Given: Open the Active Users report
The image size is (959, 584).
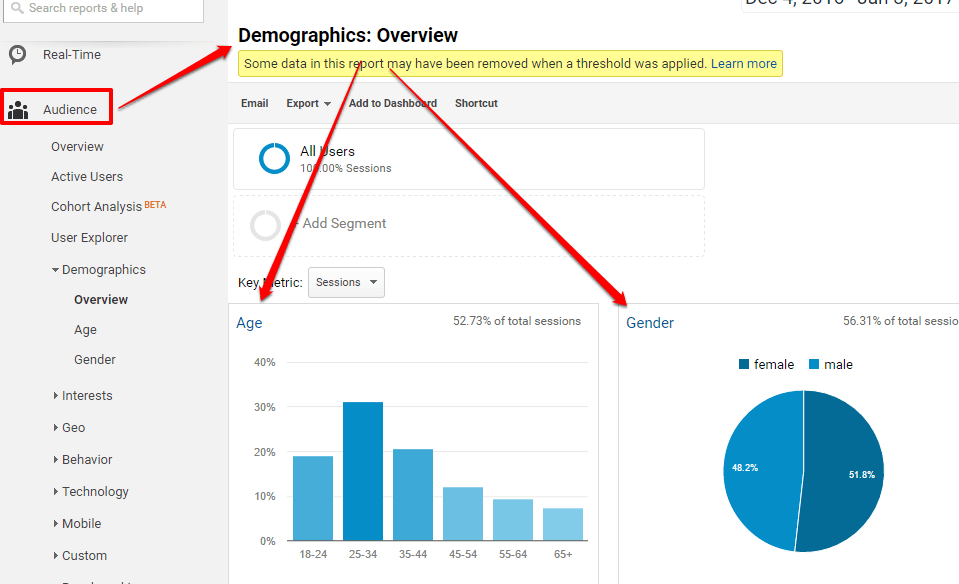Looking at the screenshot, I should (x=87, y=177).
